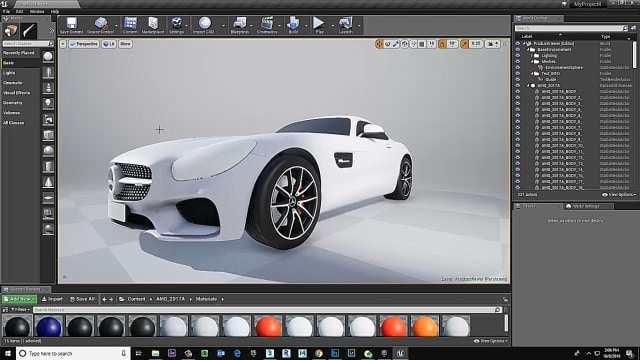Toggle grid snapping in the viewport toolbar
Image resolution: width=640 pixels, height=360 pixels.
point(422,44)
